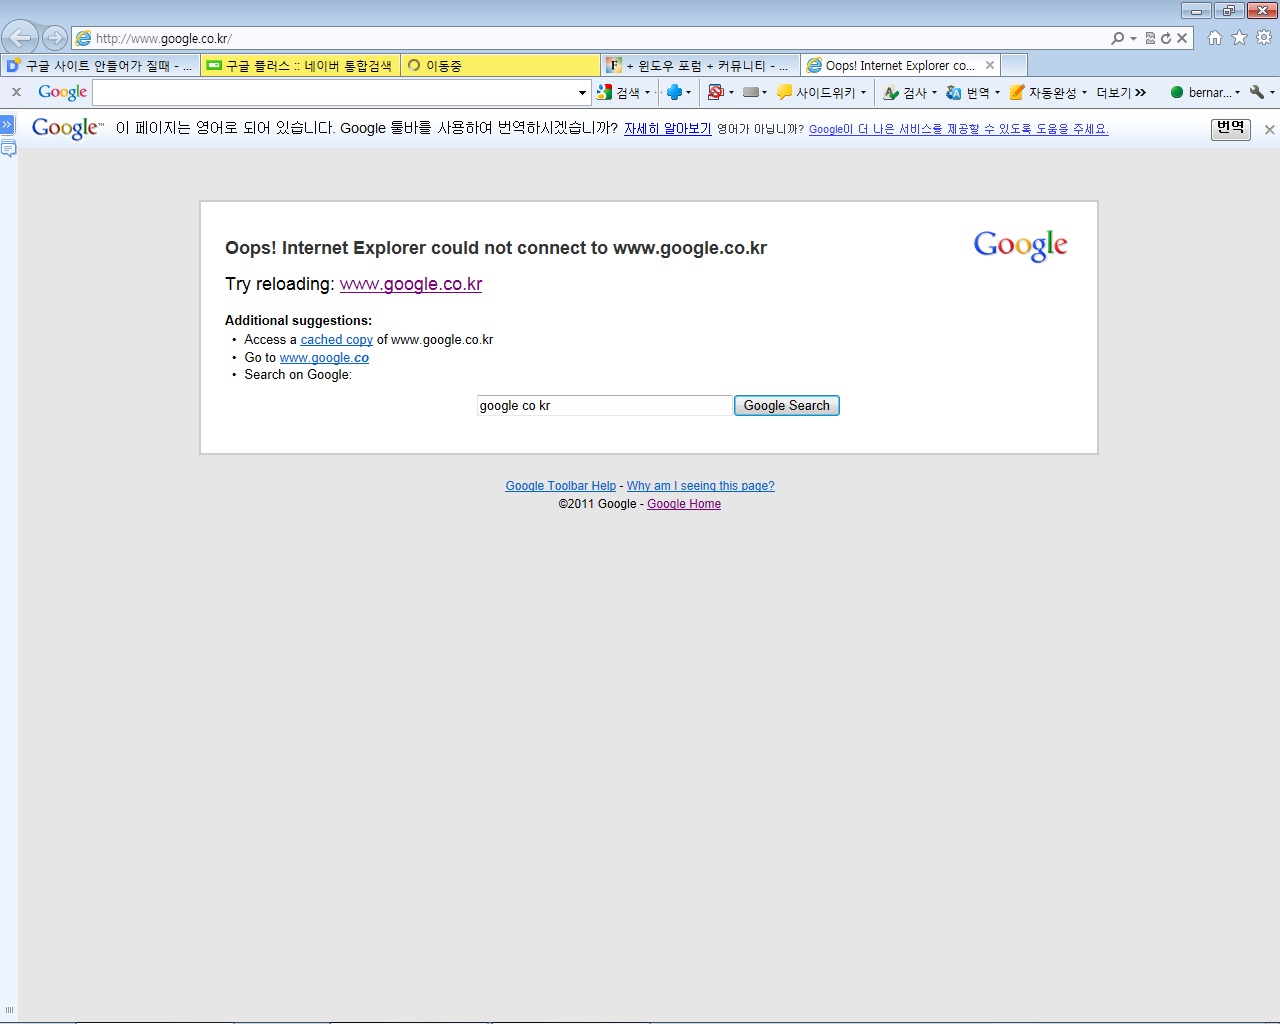
Task: Close the 'Oops! Internet Explorer co...' tab
Action: [990, 65]
